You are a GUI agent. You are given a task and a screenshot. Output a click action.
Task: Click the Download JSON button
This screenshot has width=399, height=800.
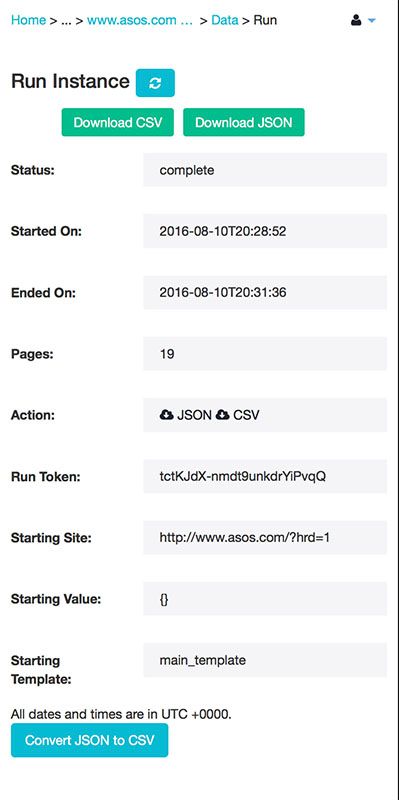click(x=244, y=122)
